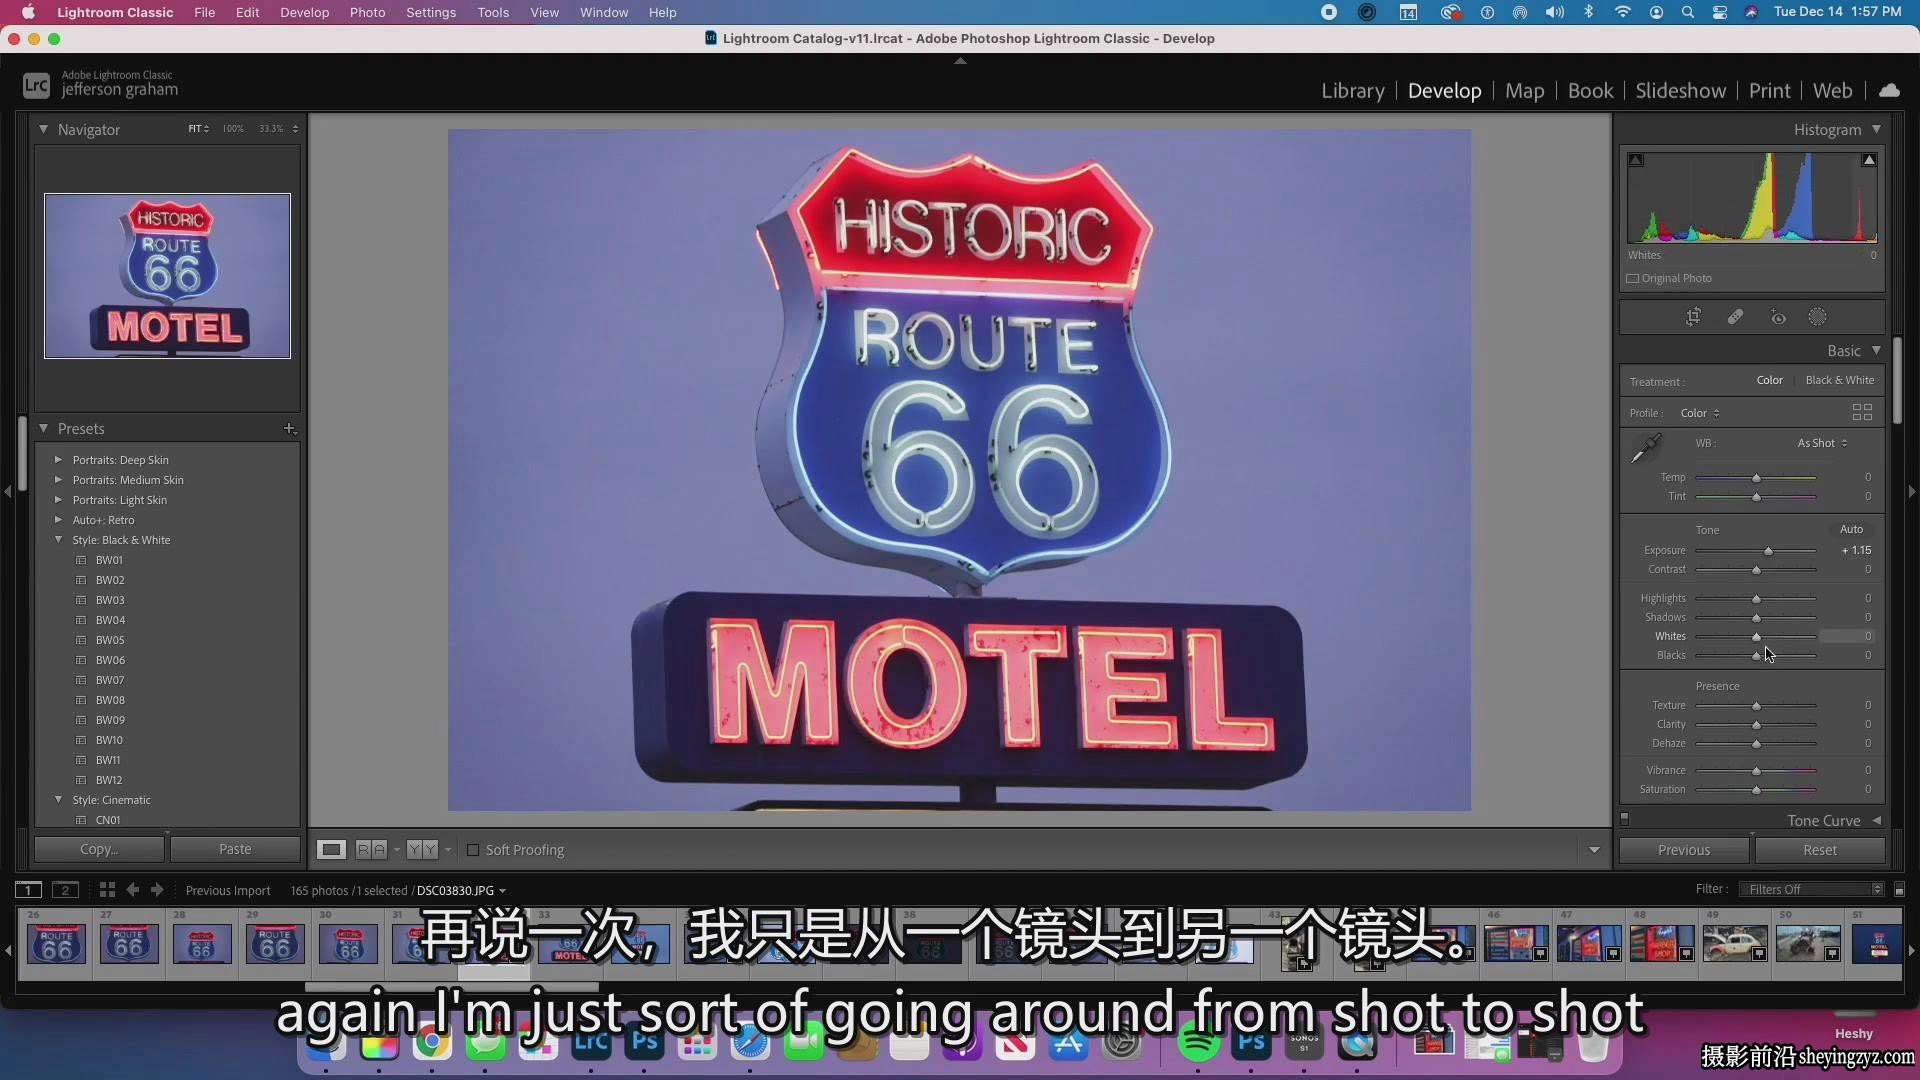
Task: Choose Black & White treatment
Action: tap(1839, 380)
